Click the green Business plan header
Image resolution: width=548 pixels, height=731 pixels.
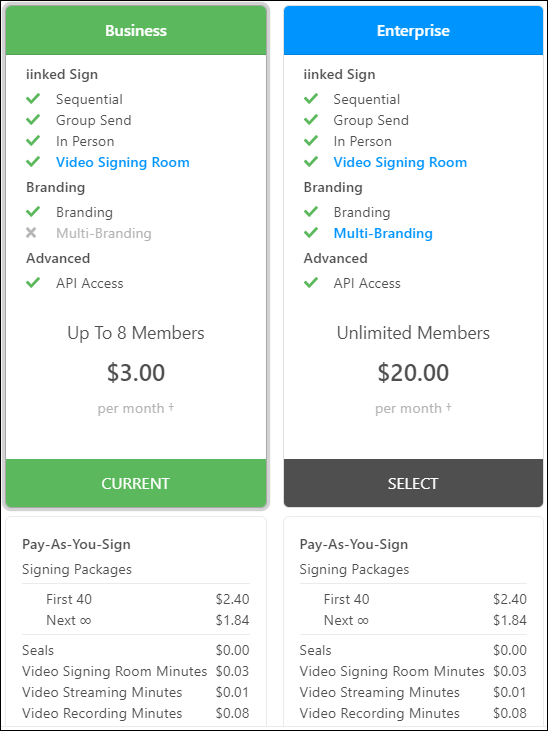136,30
